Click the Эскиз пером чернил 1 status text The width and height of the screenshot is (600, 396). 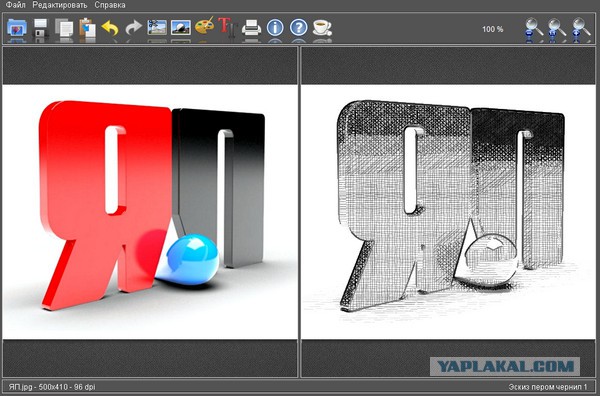(x=548, y=387)
